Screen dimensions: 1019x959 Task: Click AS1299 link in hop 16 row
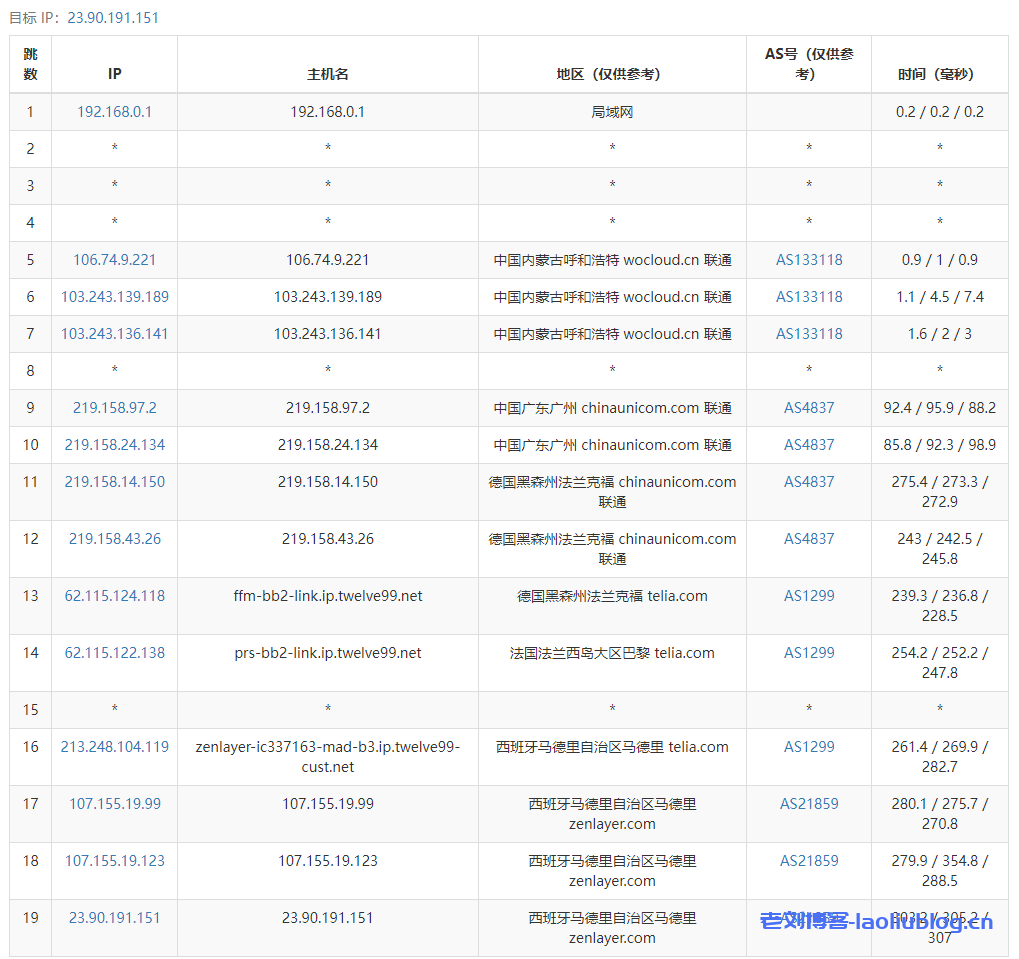[x=808, y=747]
